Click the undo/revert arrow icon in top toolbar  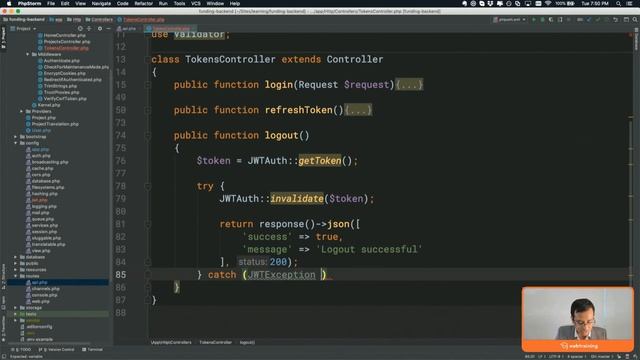tap(616, 20)
